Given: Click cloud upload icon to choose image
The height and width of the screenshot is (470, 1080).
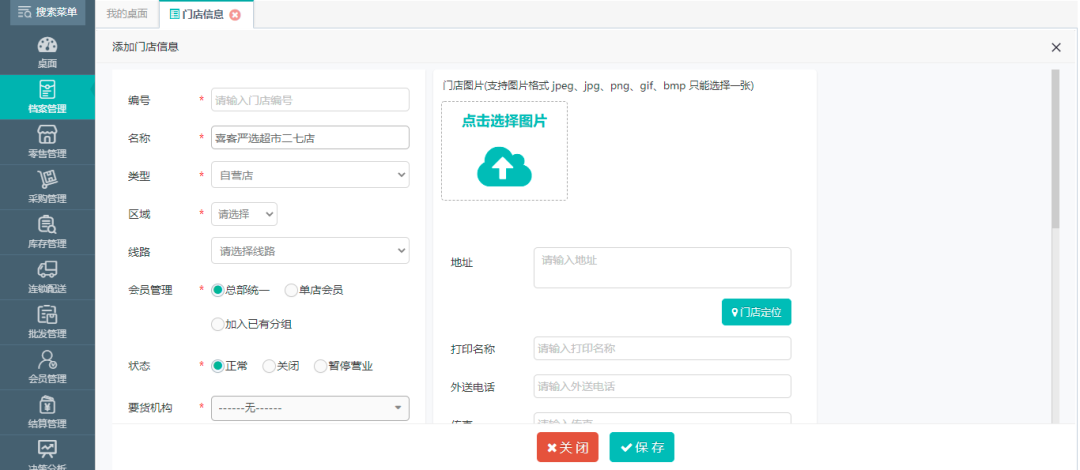Looking at the screenshot, I should 504,166.
